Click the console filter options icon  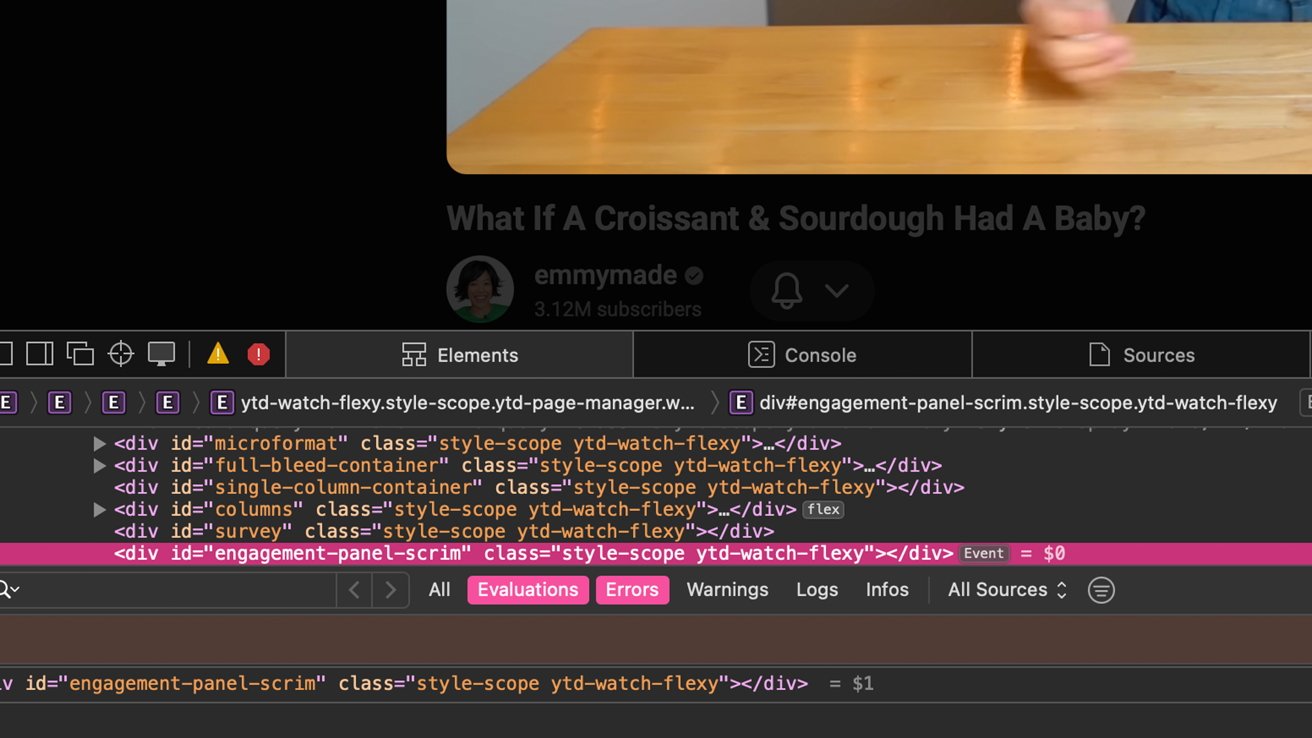coord(1101,590)
